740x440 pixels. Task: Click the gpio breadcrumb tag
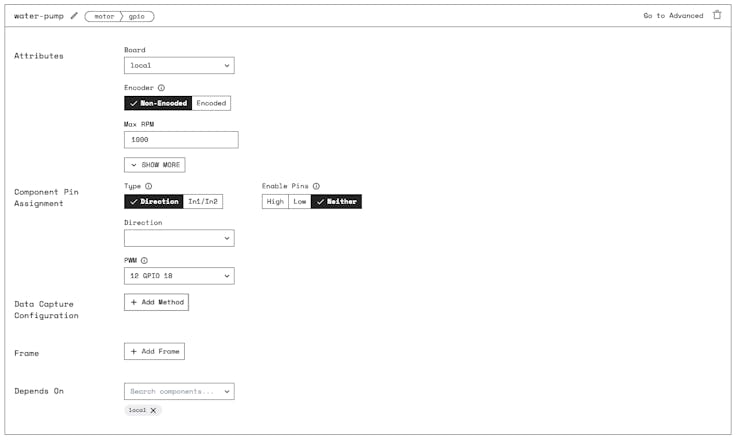[x=139, y=16]
